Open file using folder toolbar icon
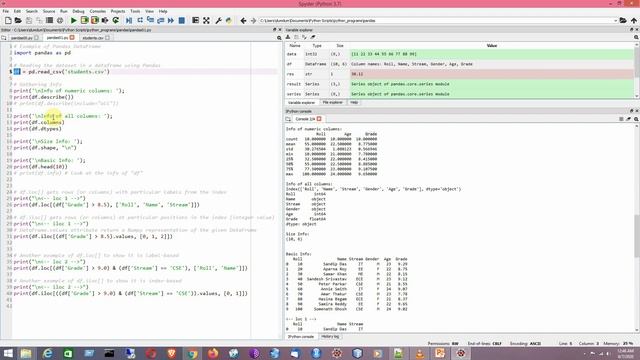 click(x=18, y=20)
